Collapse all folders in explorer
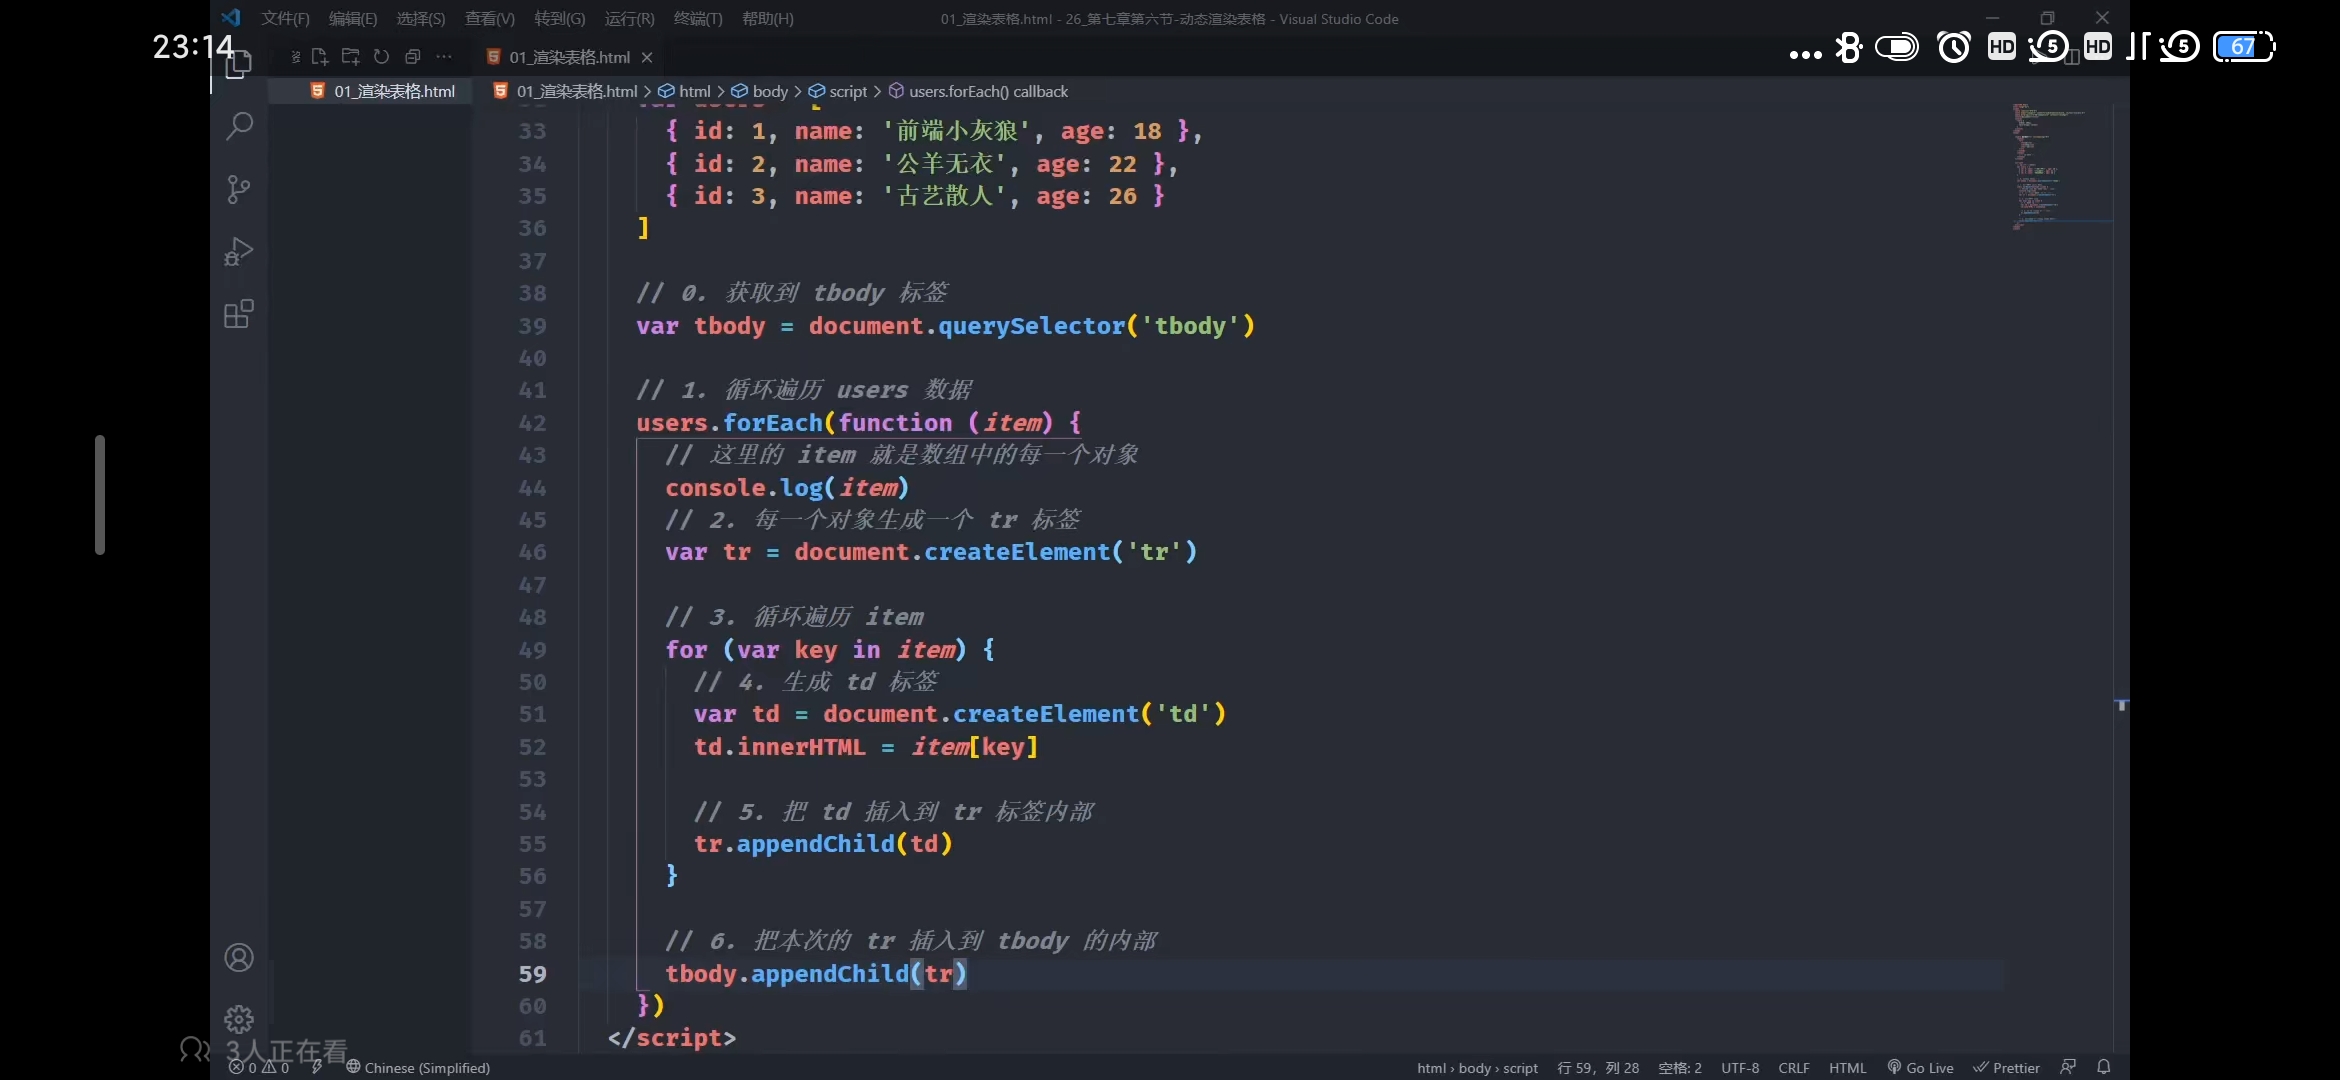This screenshot has height=1080, width=2340. pyautogui.click(x=413, y=57)
